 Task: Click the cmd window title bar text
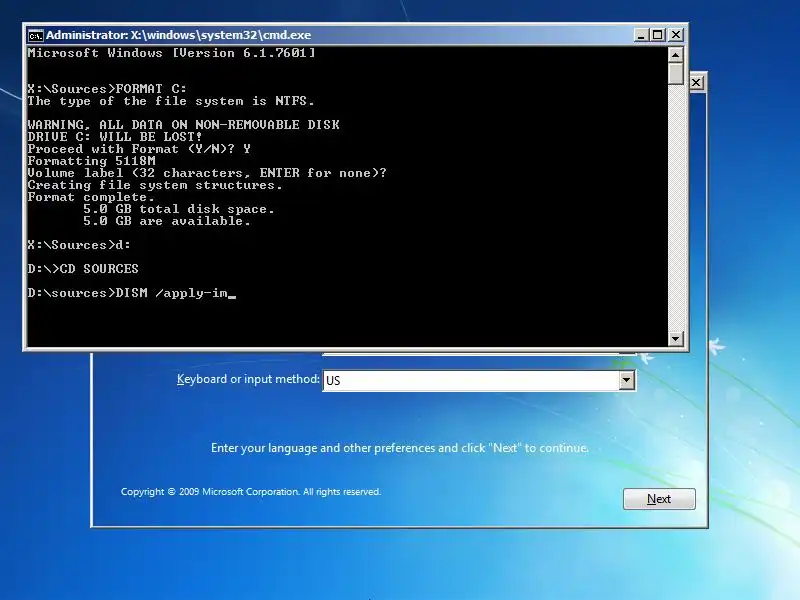point(179,35)
